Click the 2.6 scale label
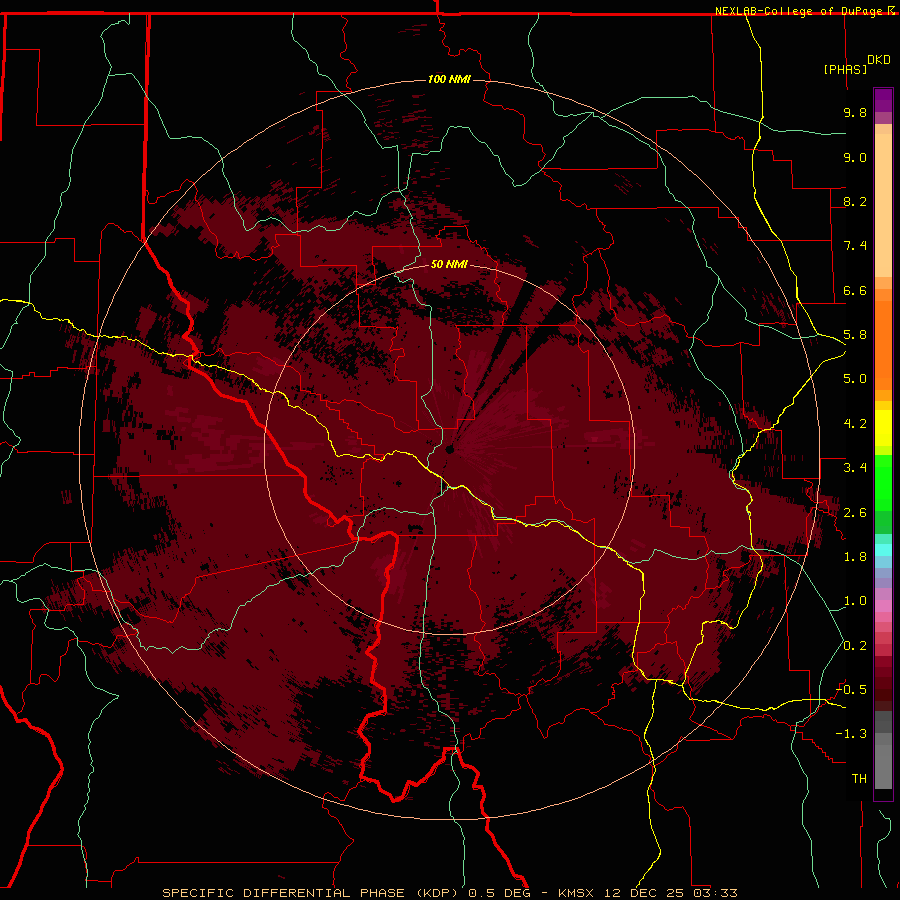 click(855, 513)
